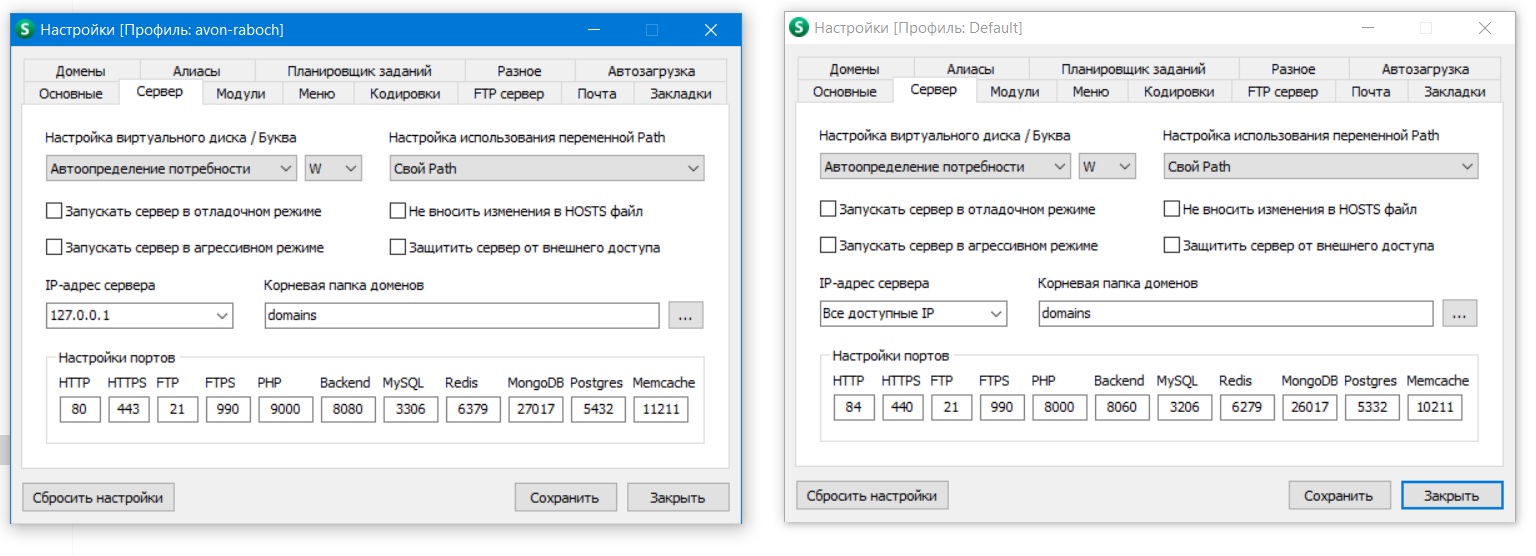Browse root domains folder in avon-raboch window
This screenshot has width=1536, height=556.
[x=685, y=315]
